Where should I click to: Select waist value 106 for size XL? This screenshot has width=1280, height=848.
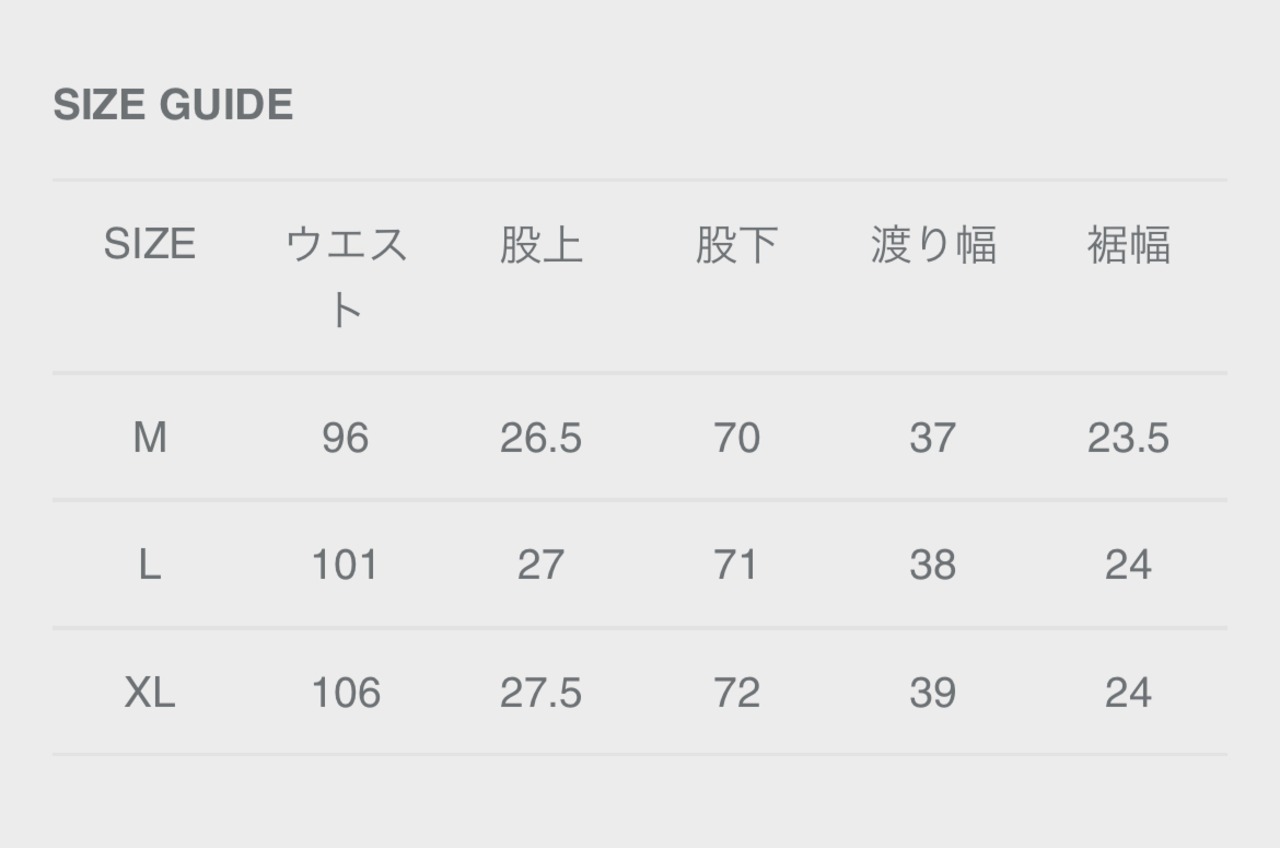click(x=346, y=692)
